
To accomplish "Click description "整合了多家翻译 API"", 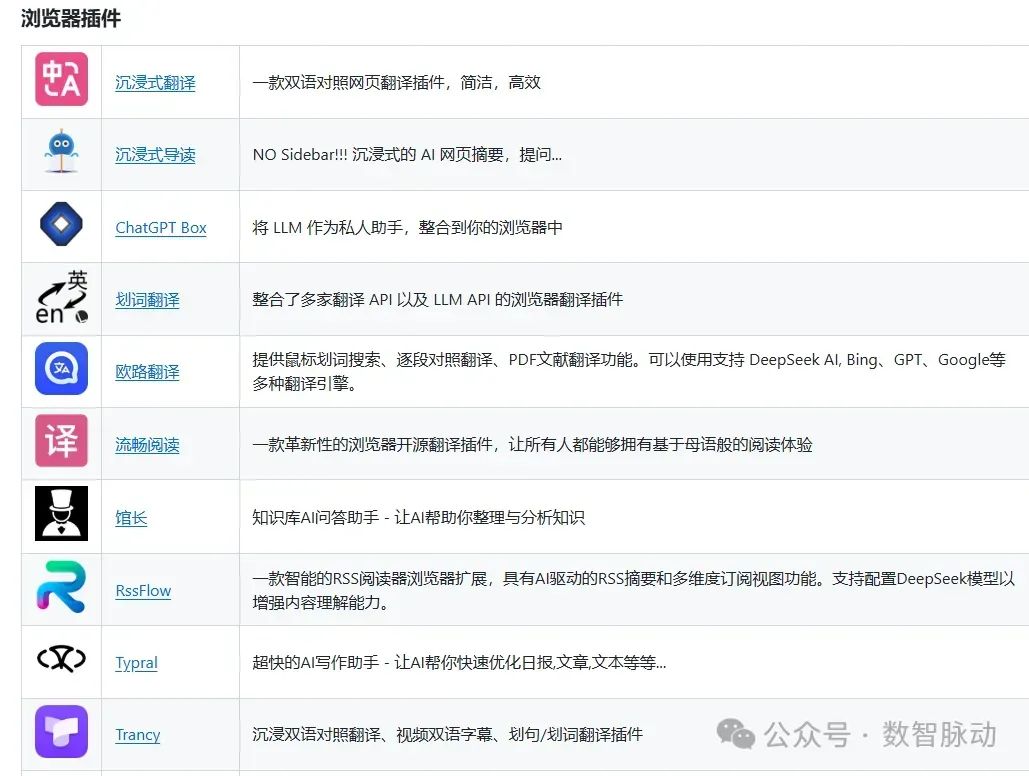I will pos(438,300).
